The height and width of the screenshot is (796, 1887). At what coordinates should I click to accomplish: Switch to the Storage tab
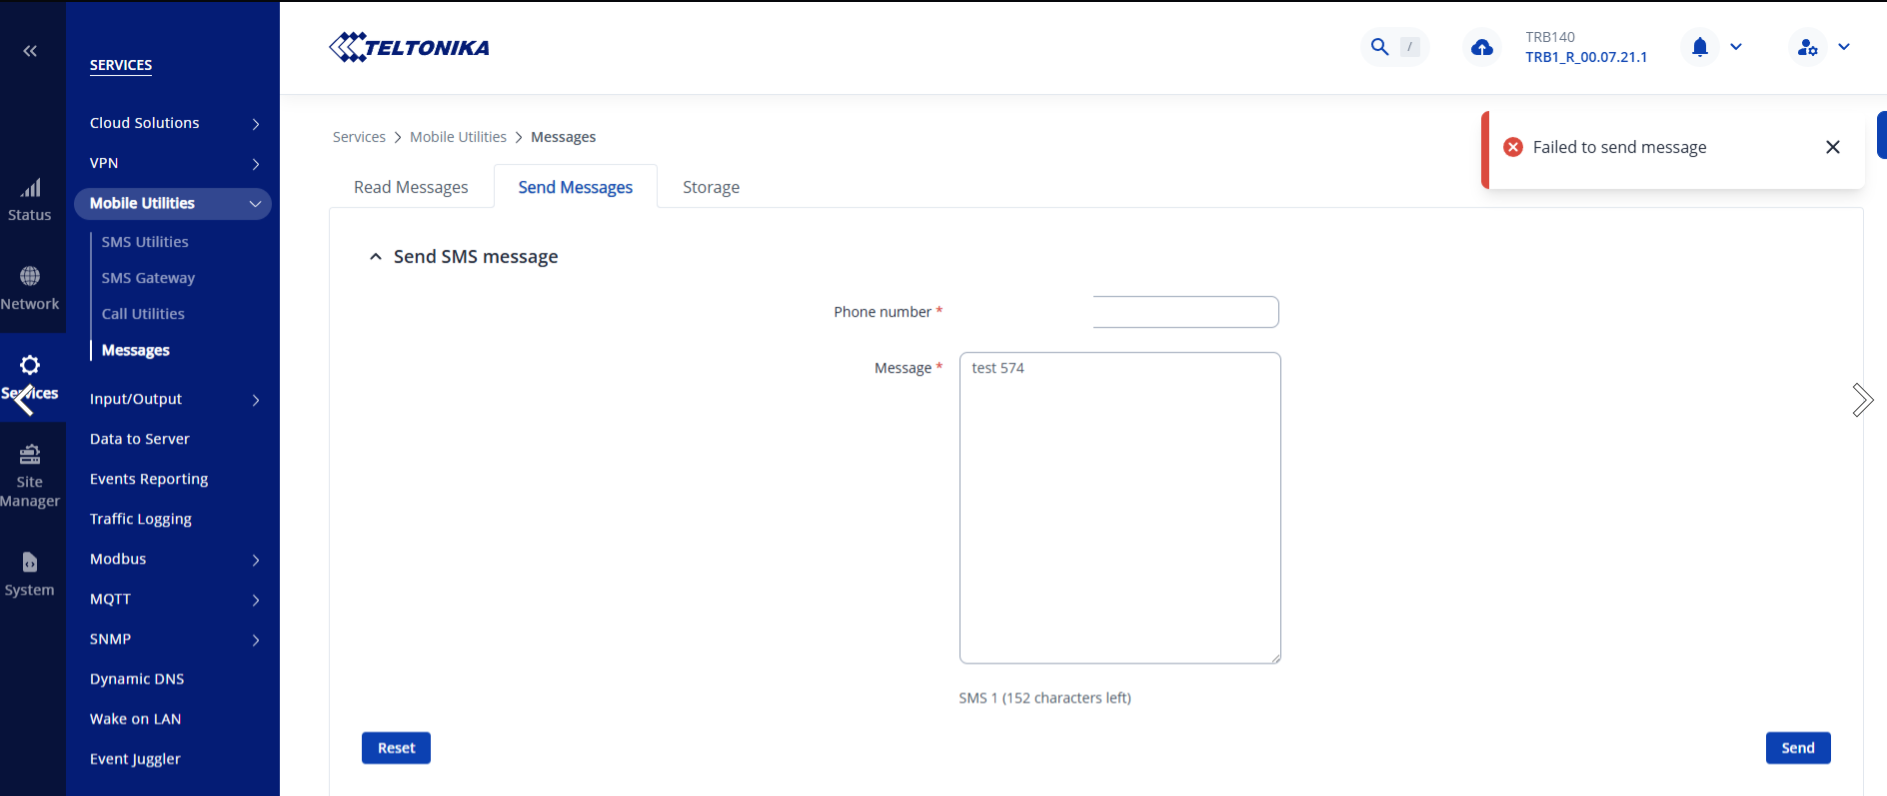[x=711, y=187]
